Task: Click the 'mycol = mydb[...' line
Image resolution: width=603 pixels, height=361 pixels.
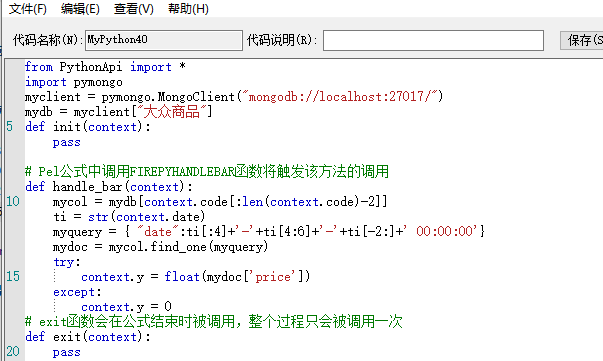Action: pos(220,201)
